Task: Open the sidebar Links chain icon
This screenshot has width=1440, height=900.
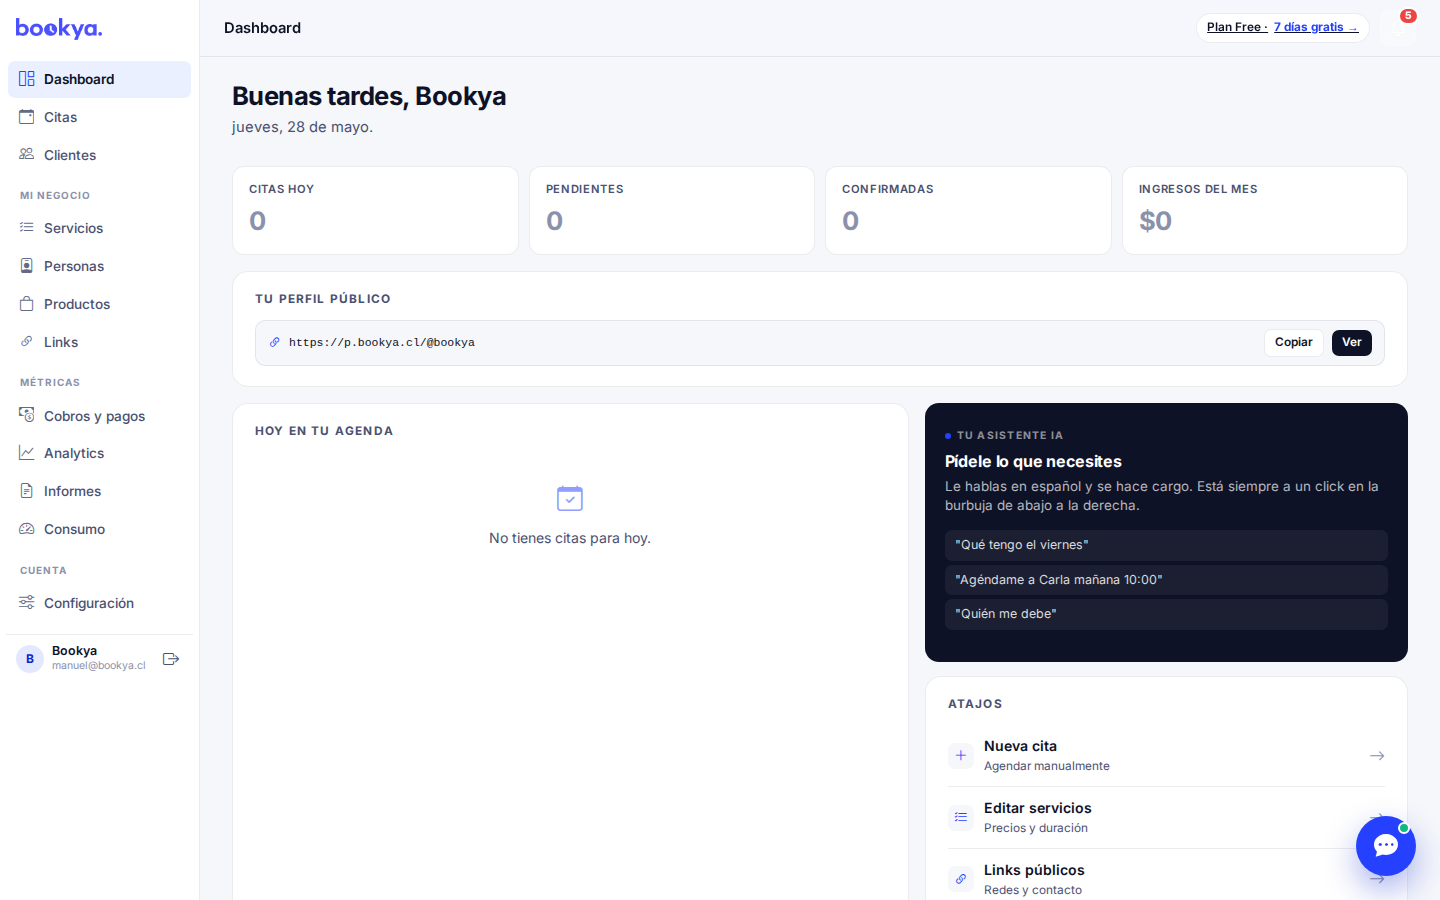Action: click(x=27, y=342)
